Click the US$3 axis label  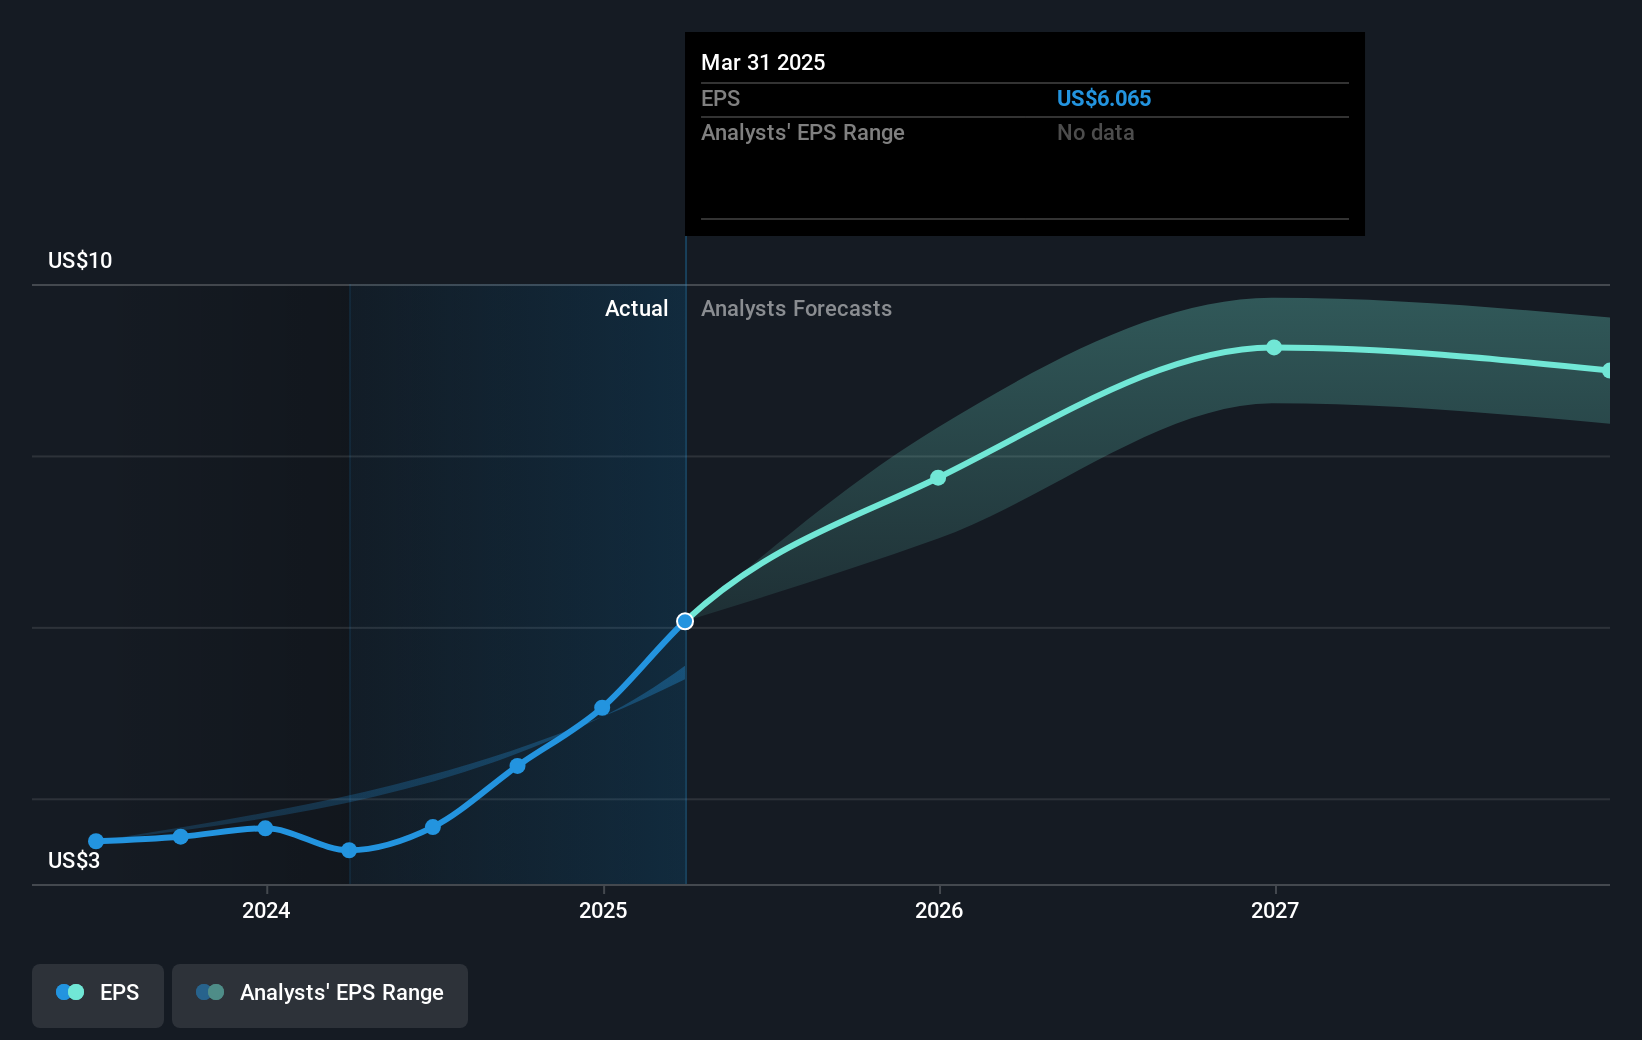click(74, 860)
